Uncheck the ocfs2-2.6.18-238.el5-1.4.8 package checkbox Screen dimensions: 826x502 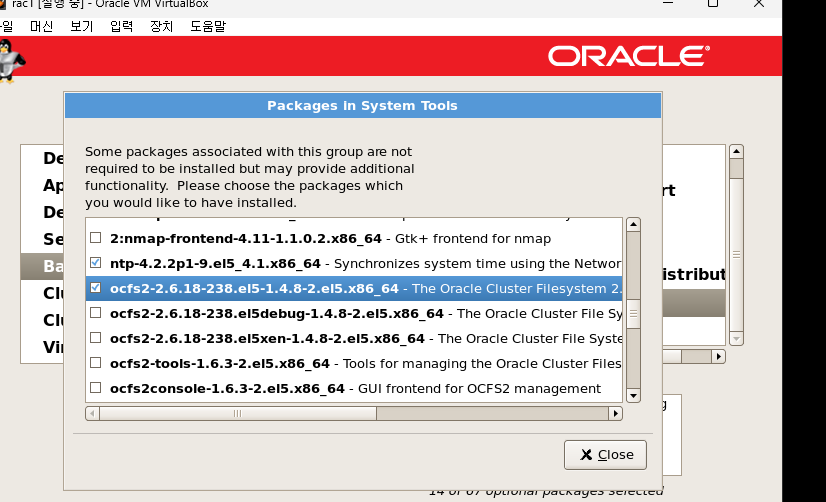95,288
